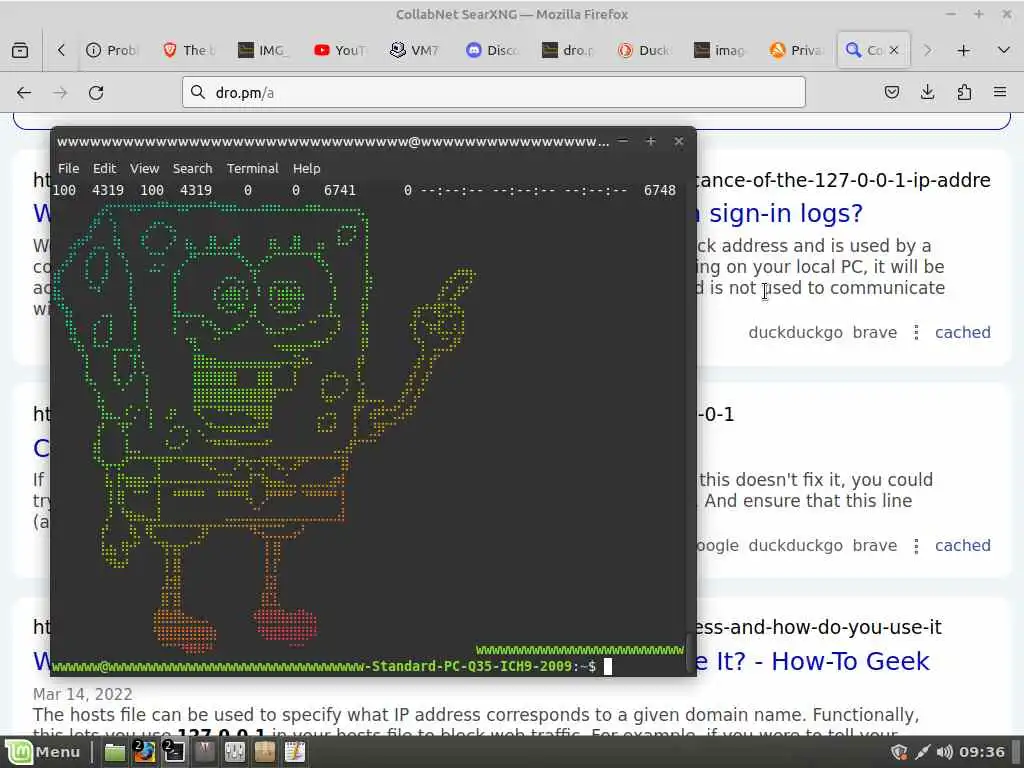Open the package box taskbar icon

pyautogui.click(x=264, y=752)
